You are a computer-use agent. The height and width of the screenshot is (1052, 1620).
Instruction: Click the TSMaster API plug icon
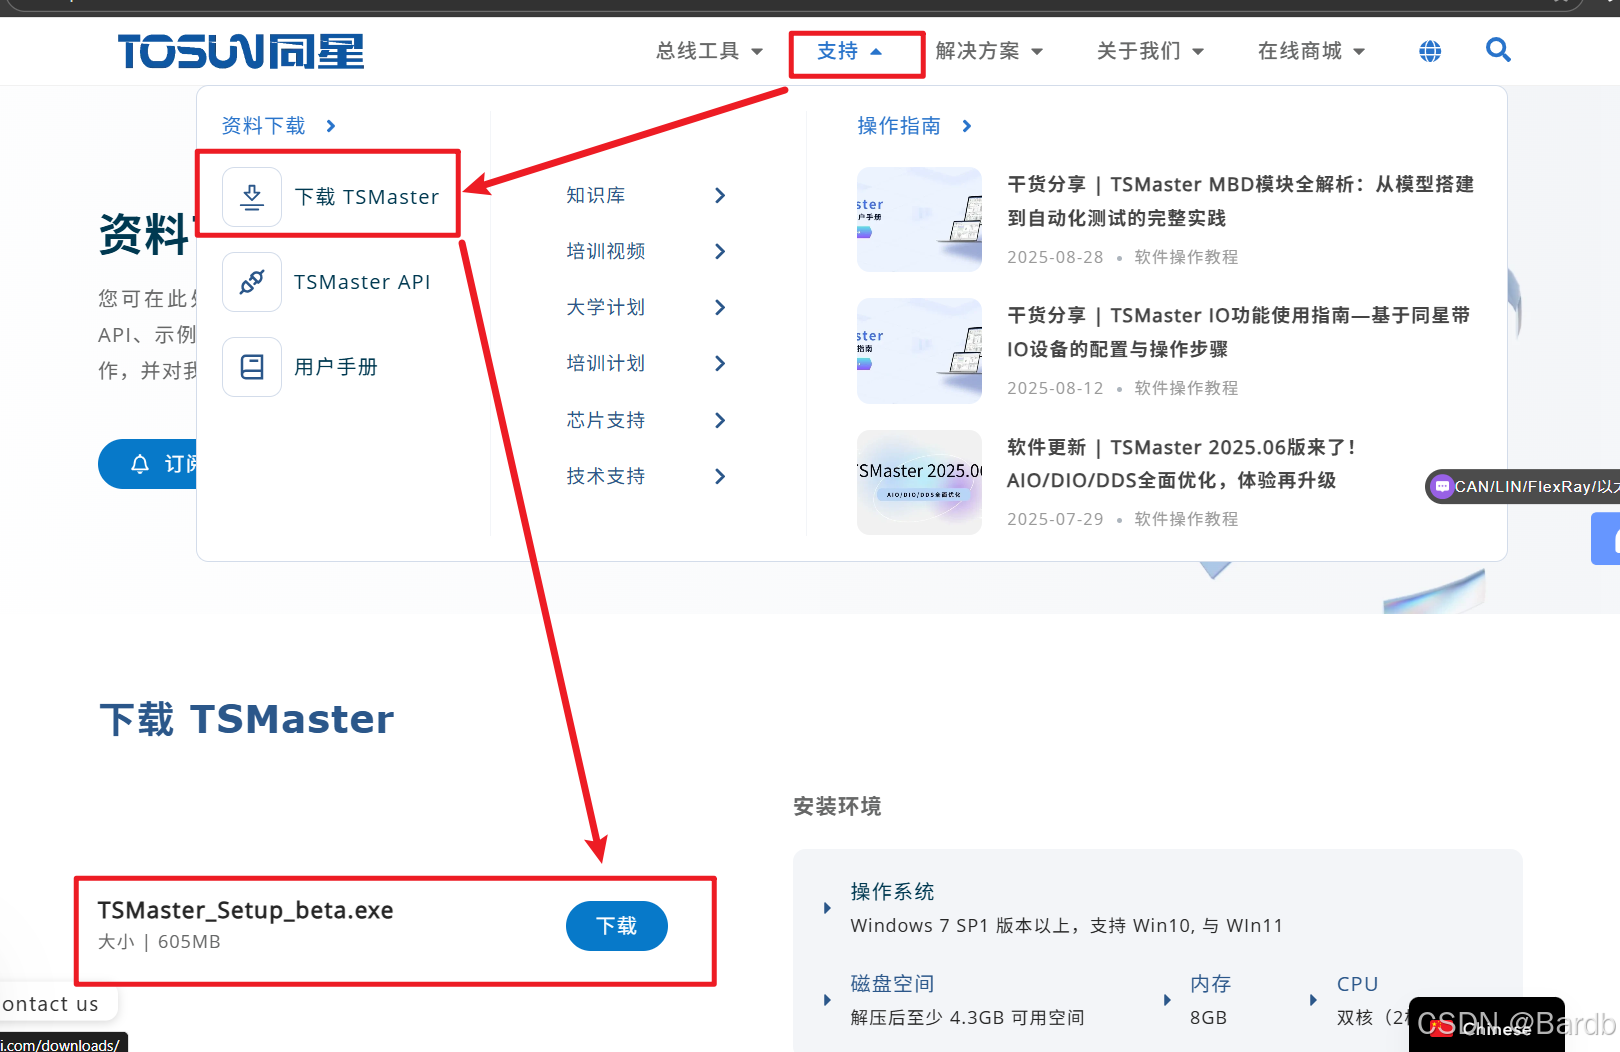pyautogui.click(x=252, y=282)
